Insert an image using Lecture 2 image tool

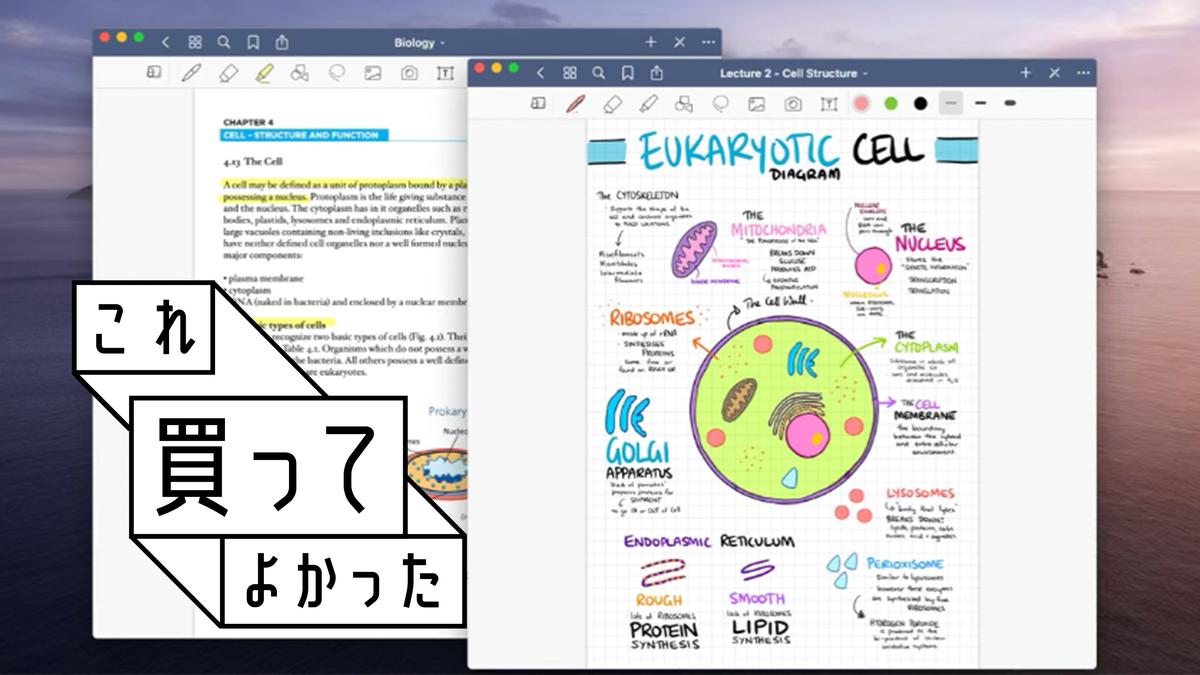tap(757, 103)
